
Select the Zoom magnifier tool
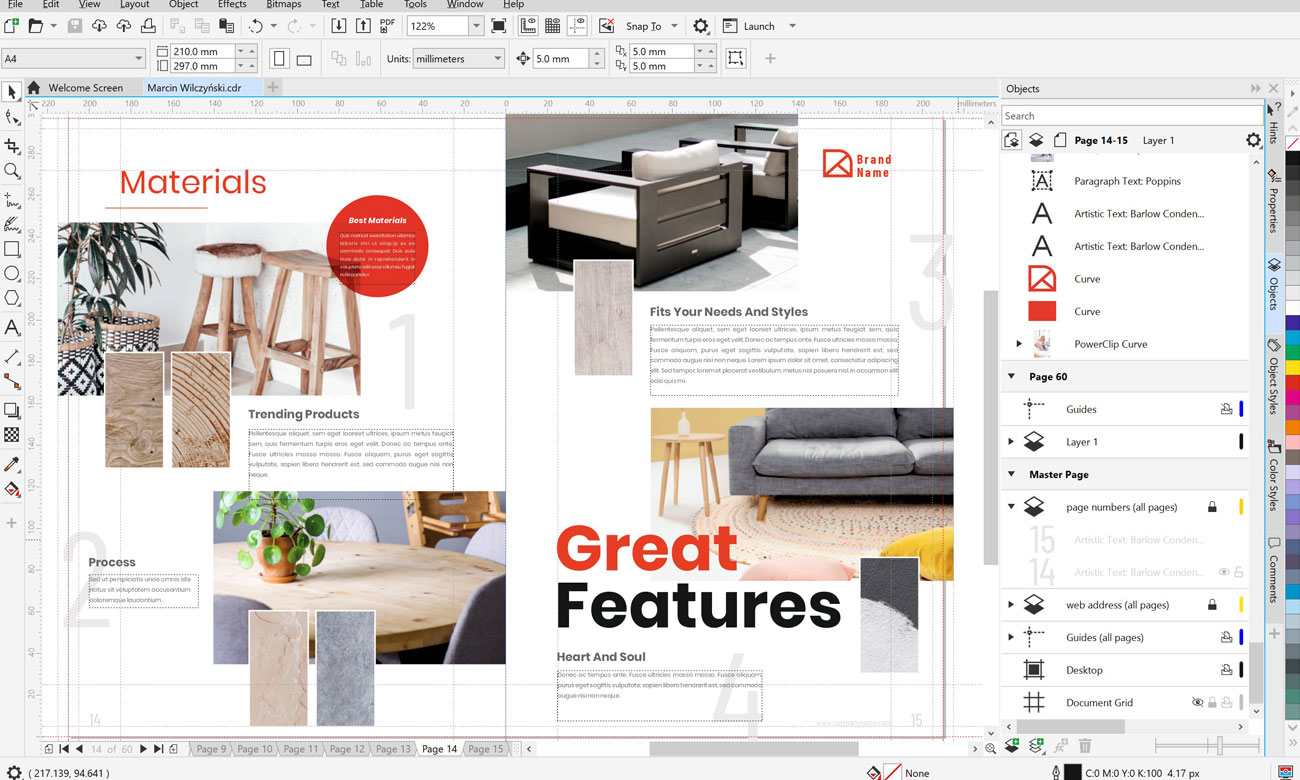[12, 171]
